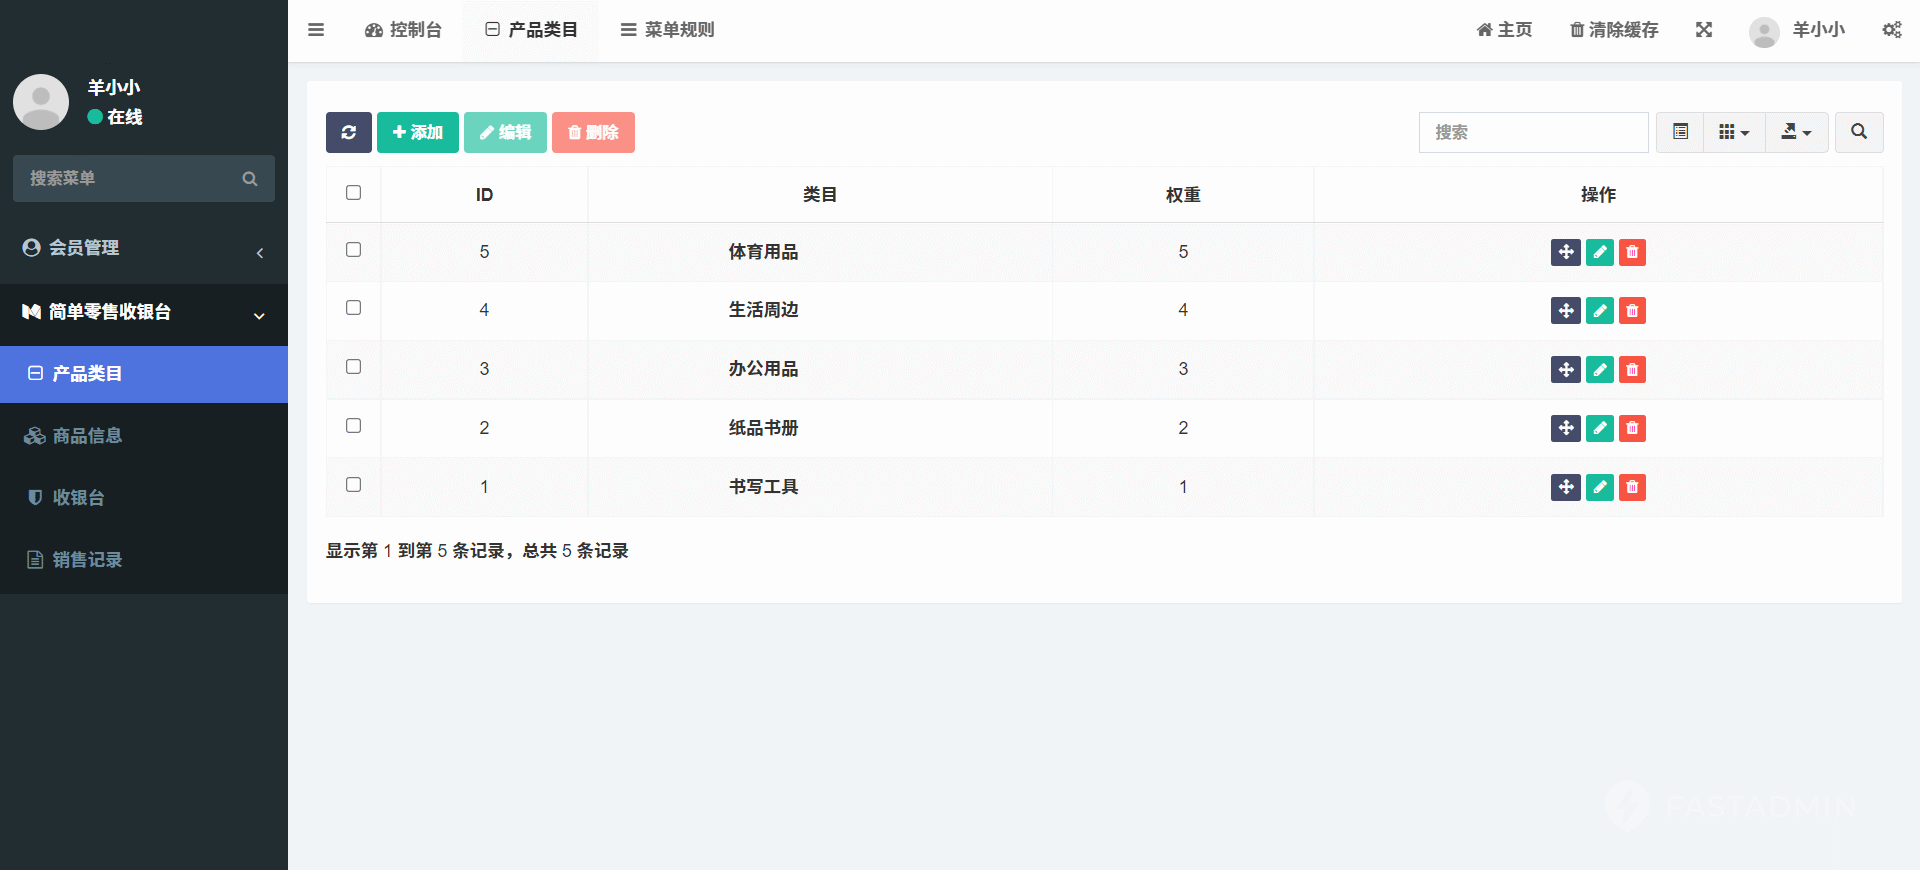Delete the 体育用品 row
Screen dimensions: 1920x870
tap(1632, 252)
